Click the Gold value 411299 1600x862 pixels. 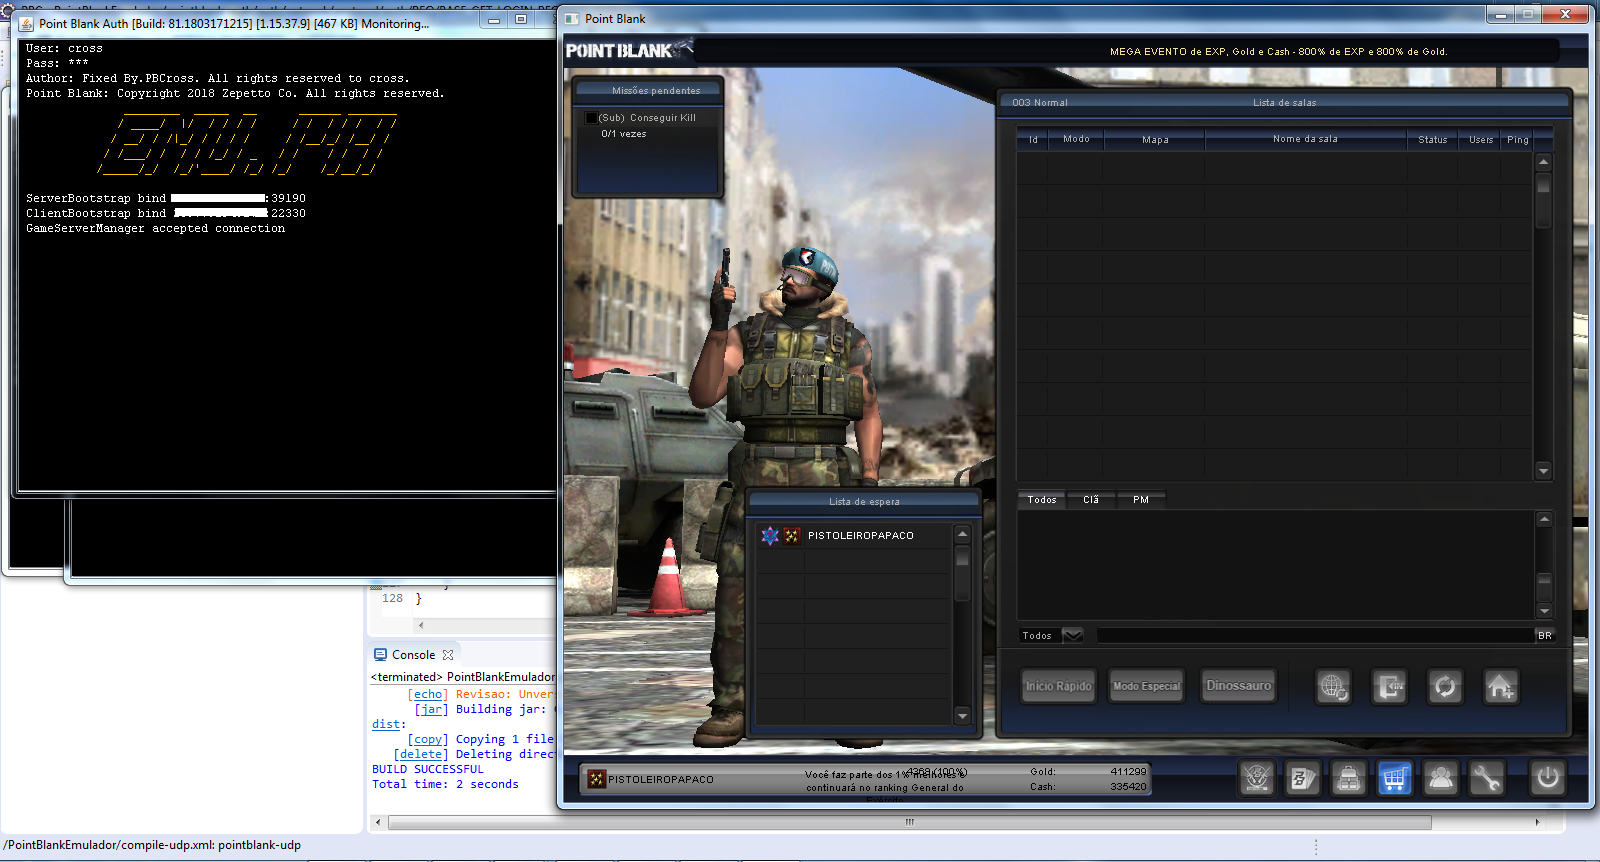(x=1128, y=771)
